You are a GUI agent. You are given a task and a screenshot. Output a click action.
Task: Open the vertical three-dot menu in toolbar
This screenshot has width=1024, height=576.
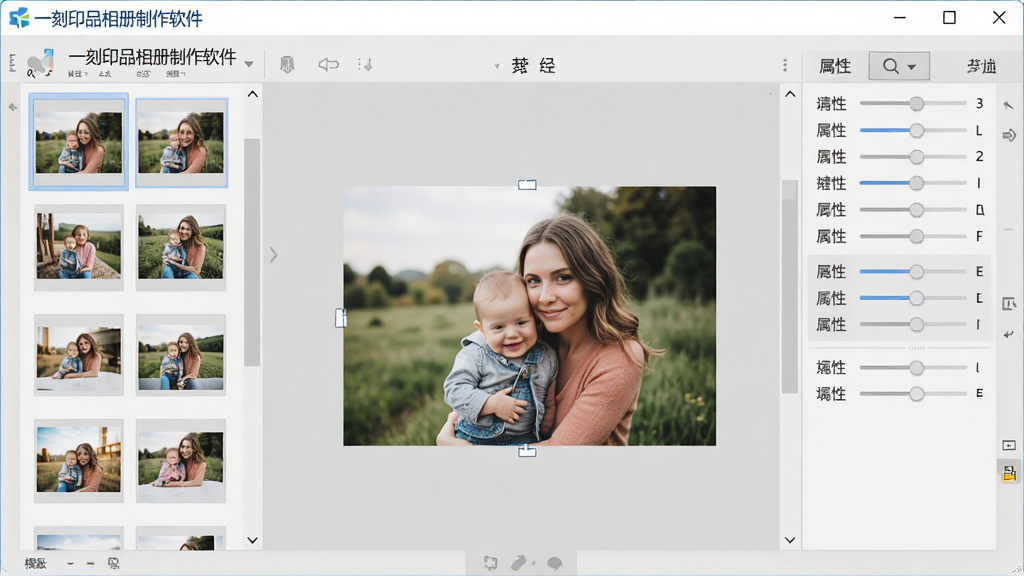[x=785, y=65]
